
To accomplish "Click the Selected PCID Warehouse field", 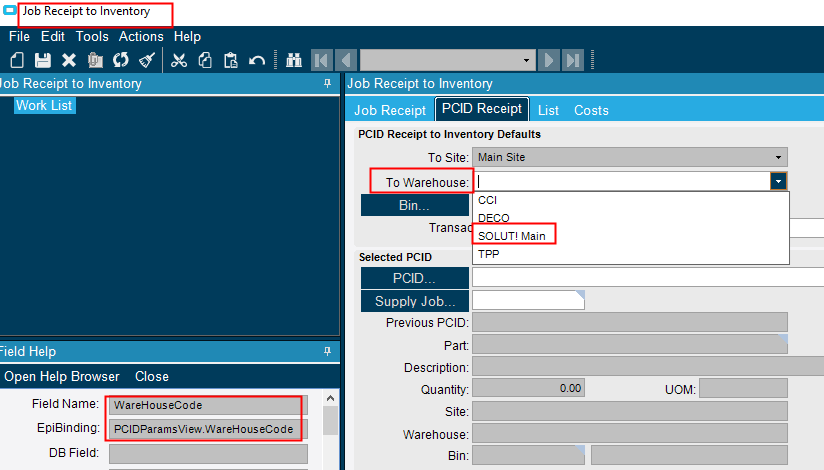I will 630,434.
